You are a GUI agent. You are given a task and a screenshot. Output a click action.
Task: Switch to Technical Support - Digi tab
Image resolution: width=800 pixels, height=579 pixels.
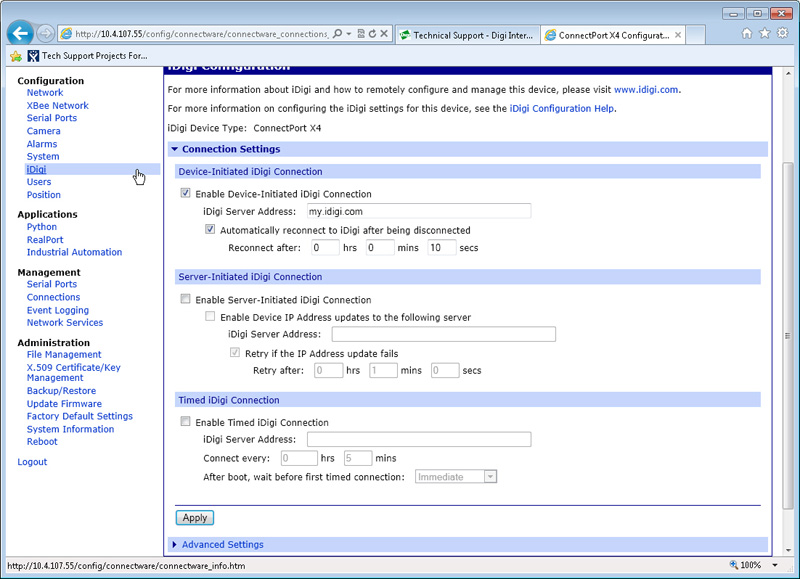[x=465, y=35]
